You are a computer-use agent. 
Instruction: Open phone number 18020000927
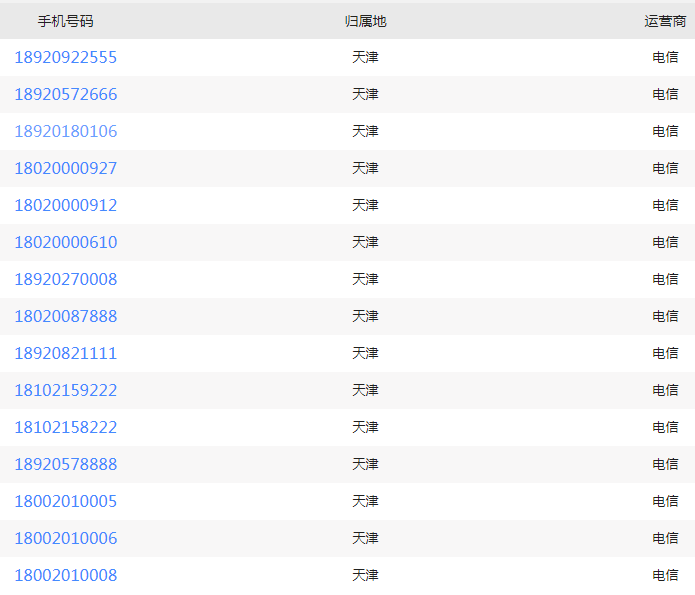[x=66, y=168]
